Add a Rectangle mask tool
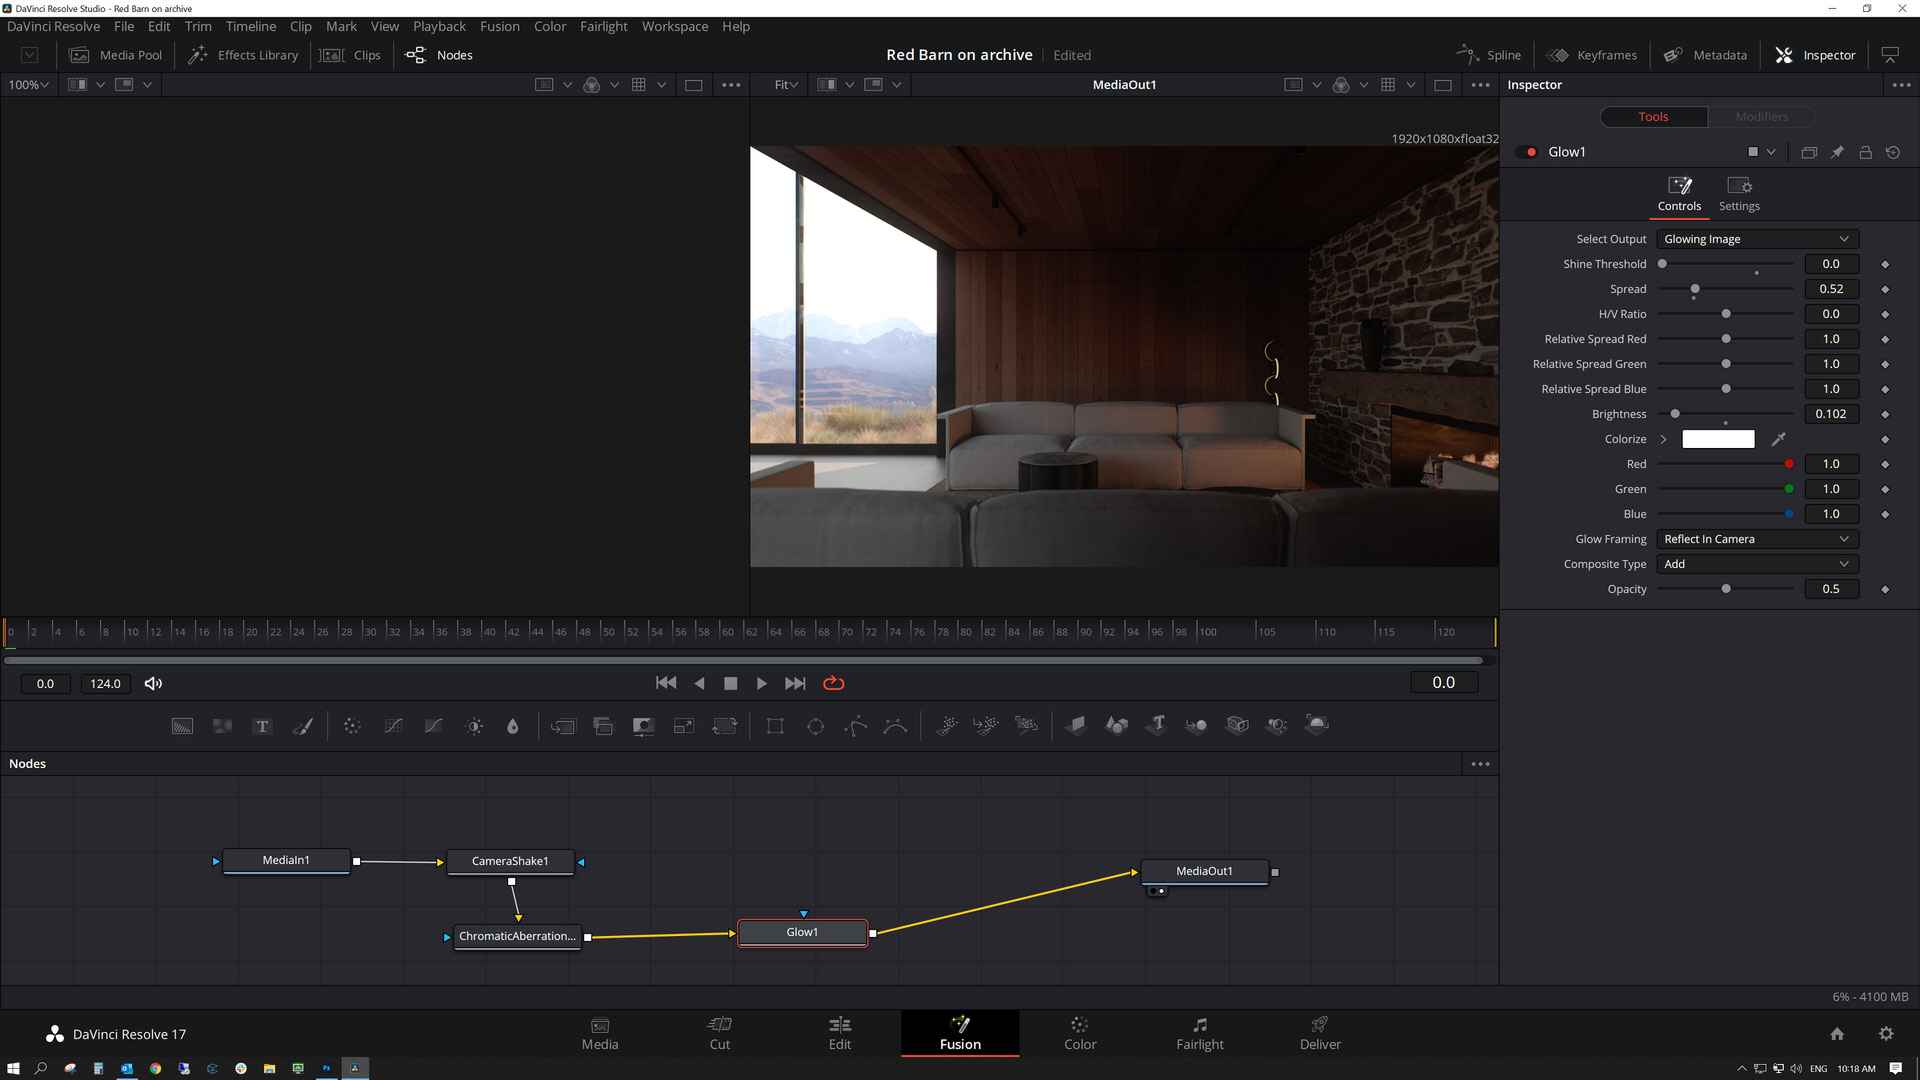Image resolution: width=1920 pixels, height=1080 pixels. [775, 727]
